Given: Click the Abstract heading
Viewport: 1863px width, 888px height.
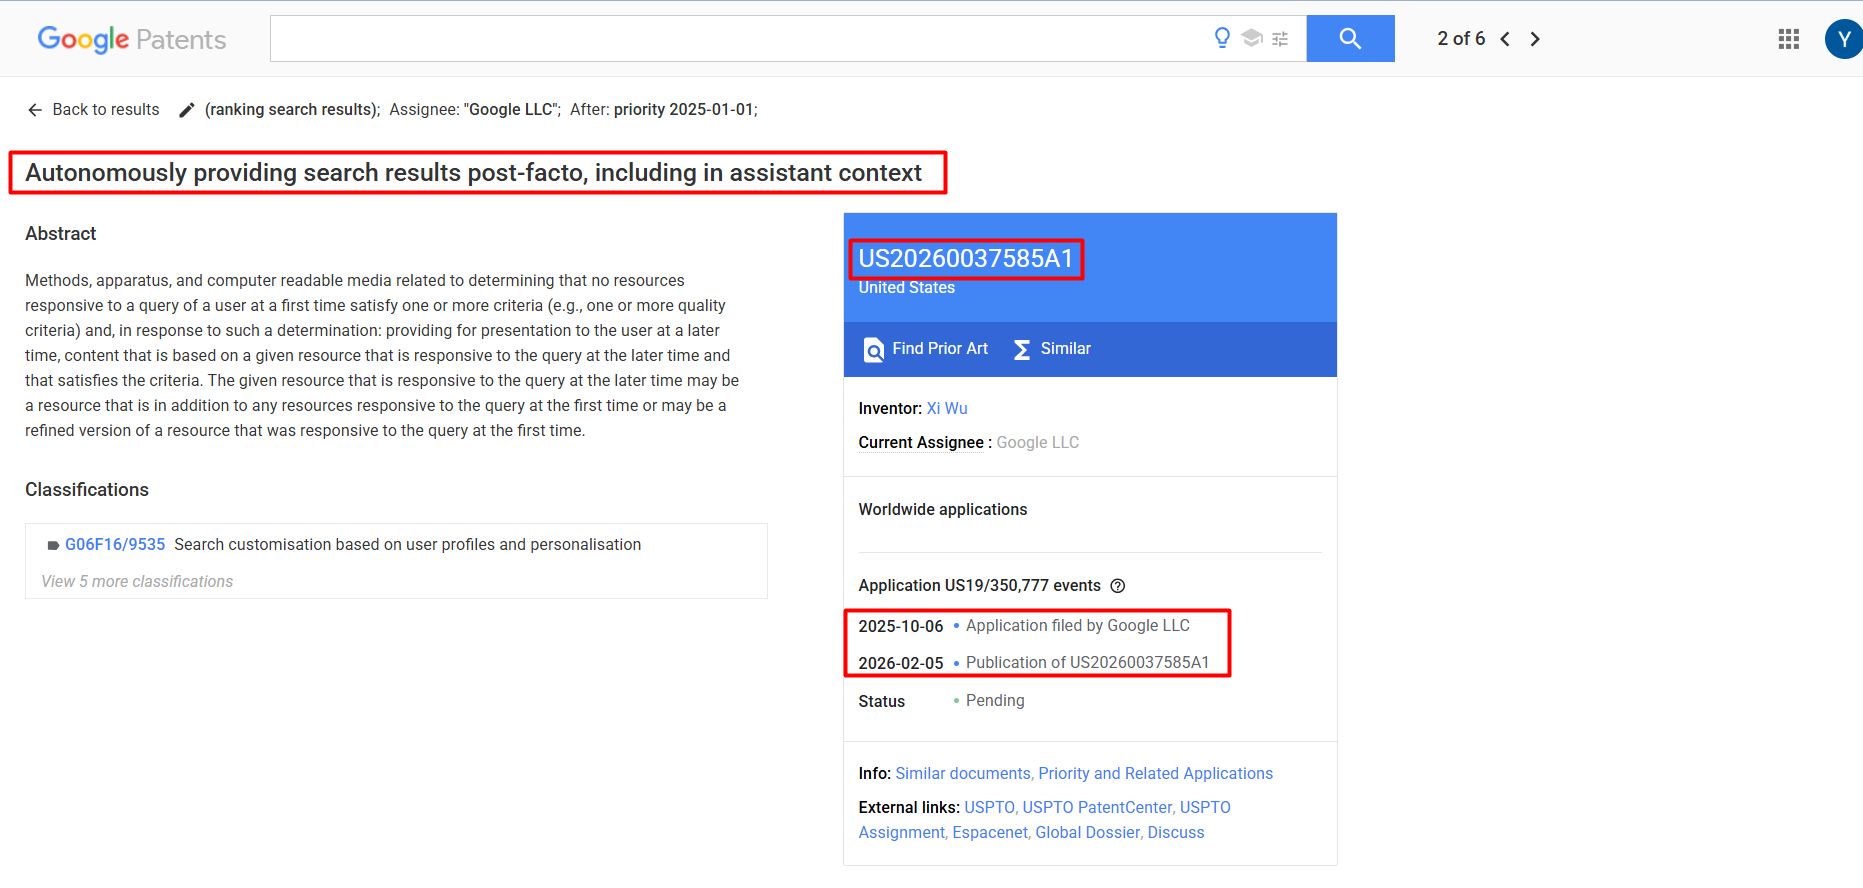Looking at the screenshot, I should pos(61,233).
